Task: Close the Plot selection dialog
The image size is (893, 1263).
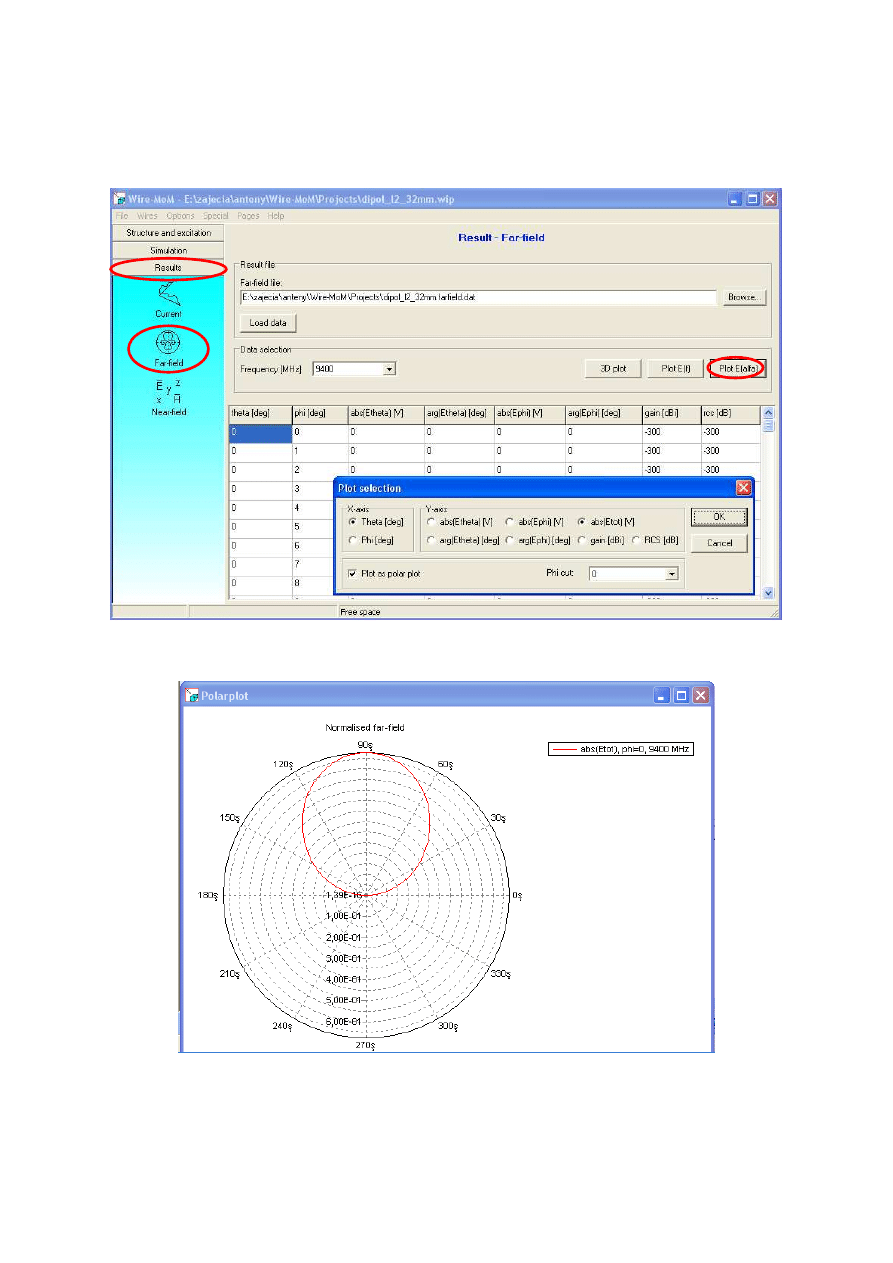Action: pos(743,488)
